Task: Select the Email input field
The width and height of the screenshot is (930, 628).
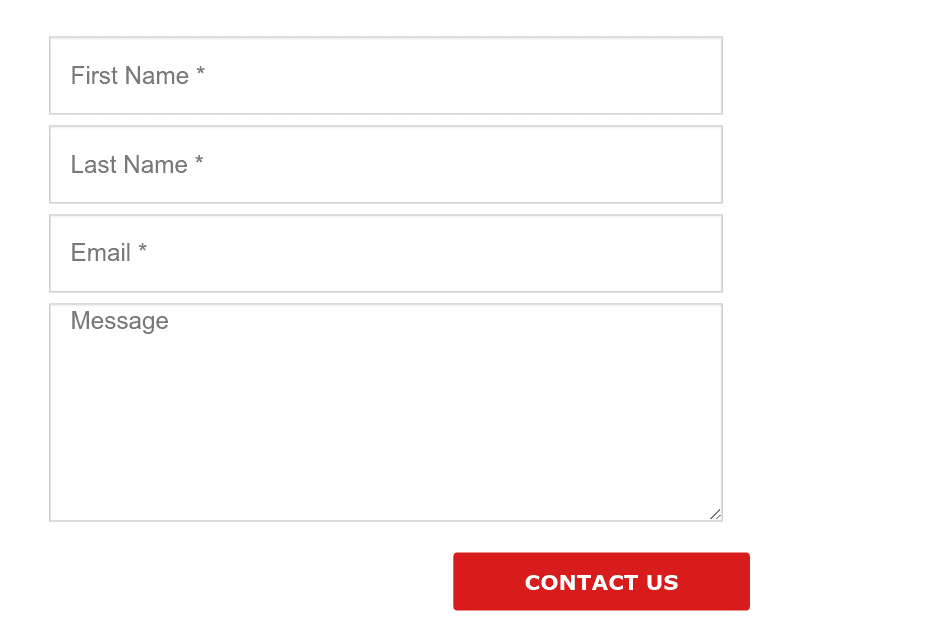Action: 386,253
